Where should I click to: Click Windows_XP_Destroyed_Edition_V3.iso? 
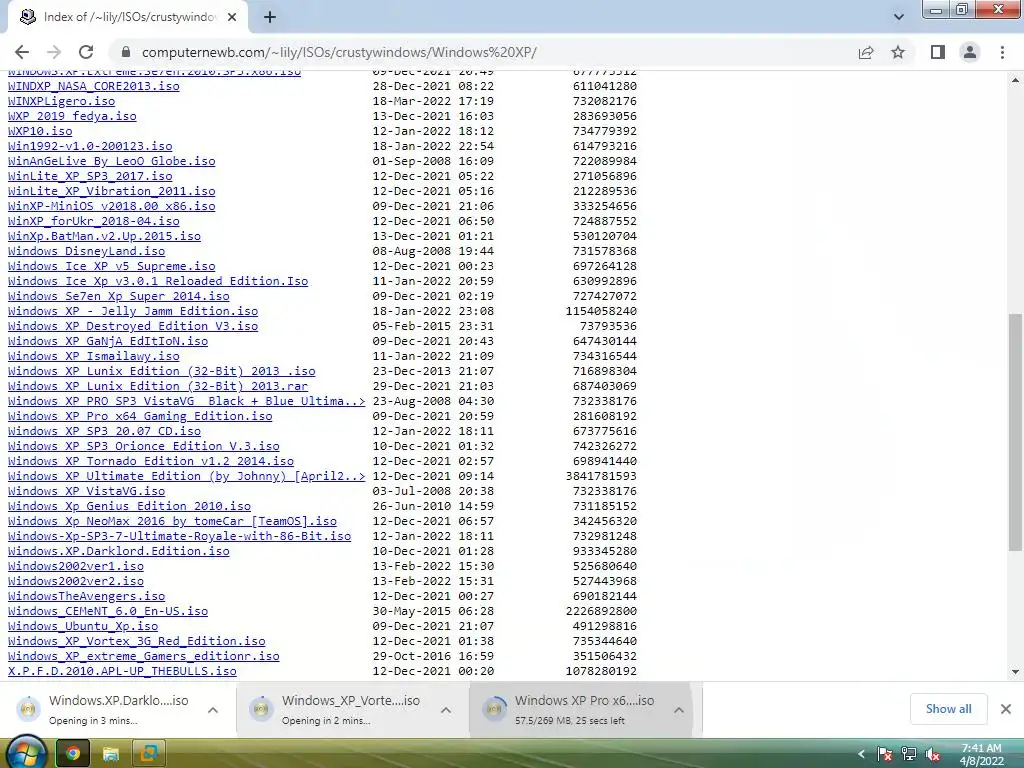pyautogui.click(x=133, y=327)
